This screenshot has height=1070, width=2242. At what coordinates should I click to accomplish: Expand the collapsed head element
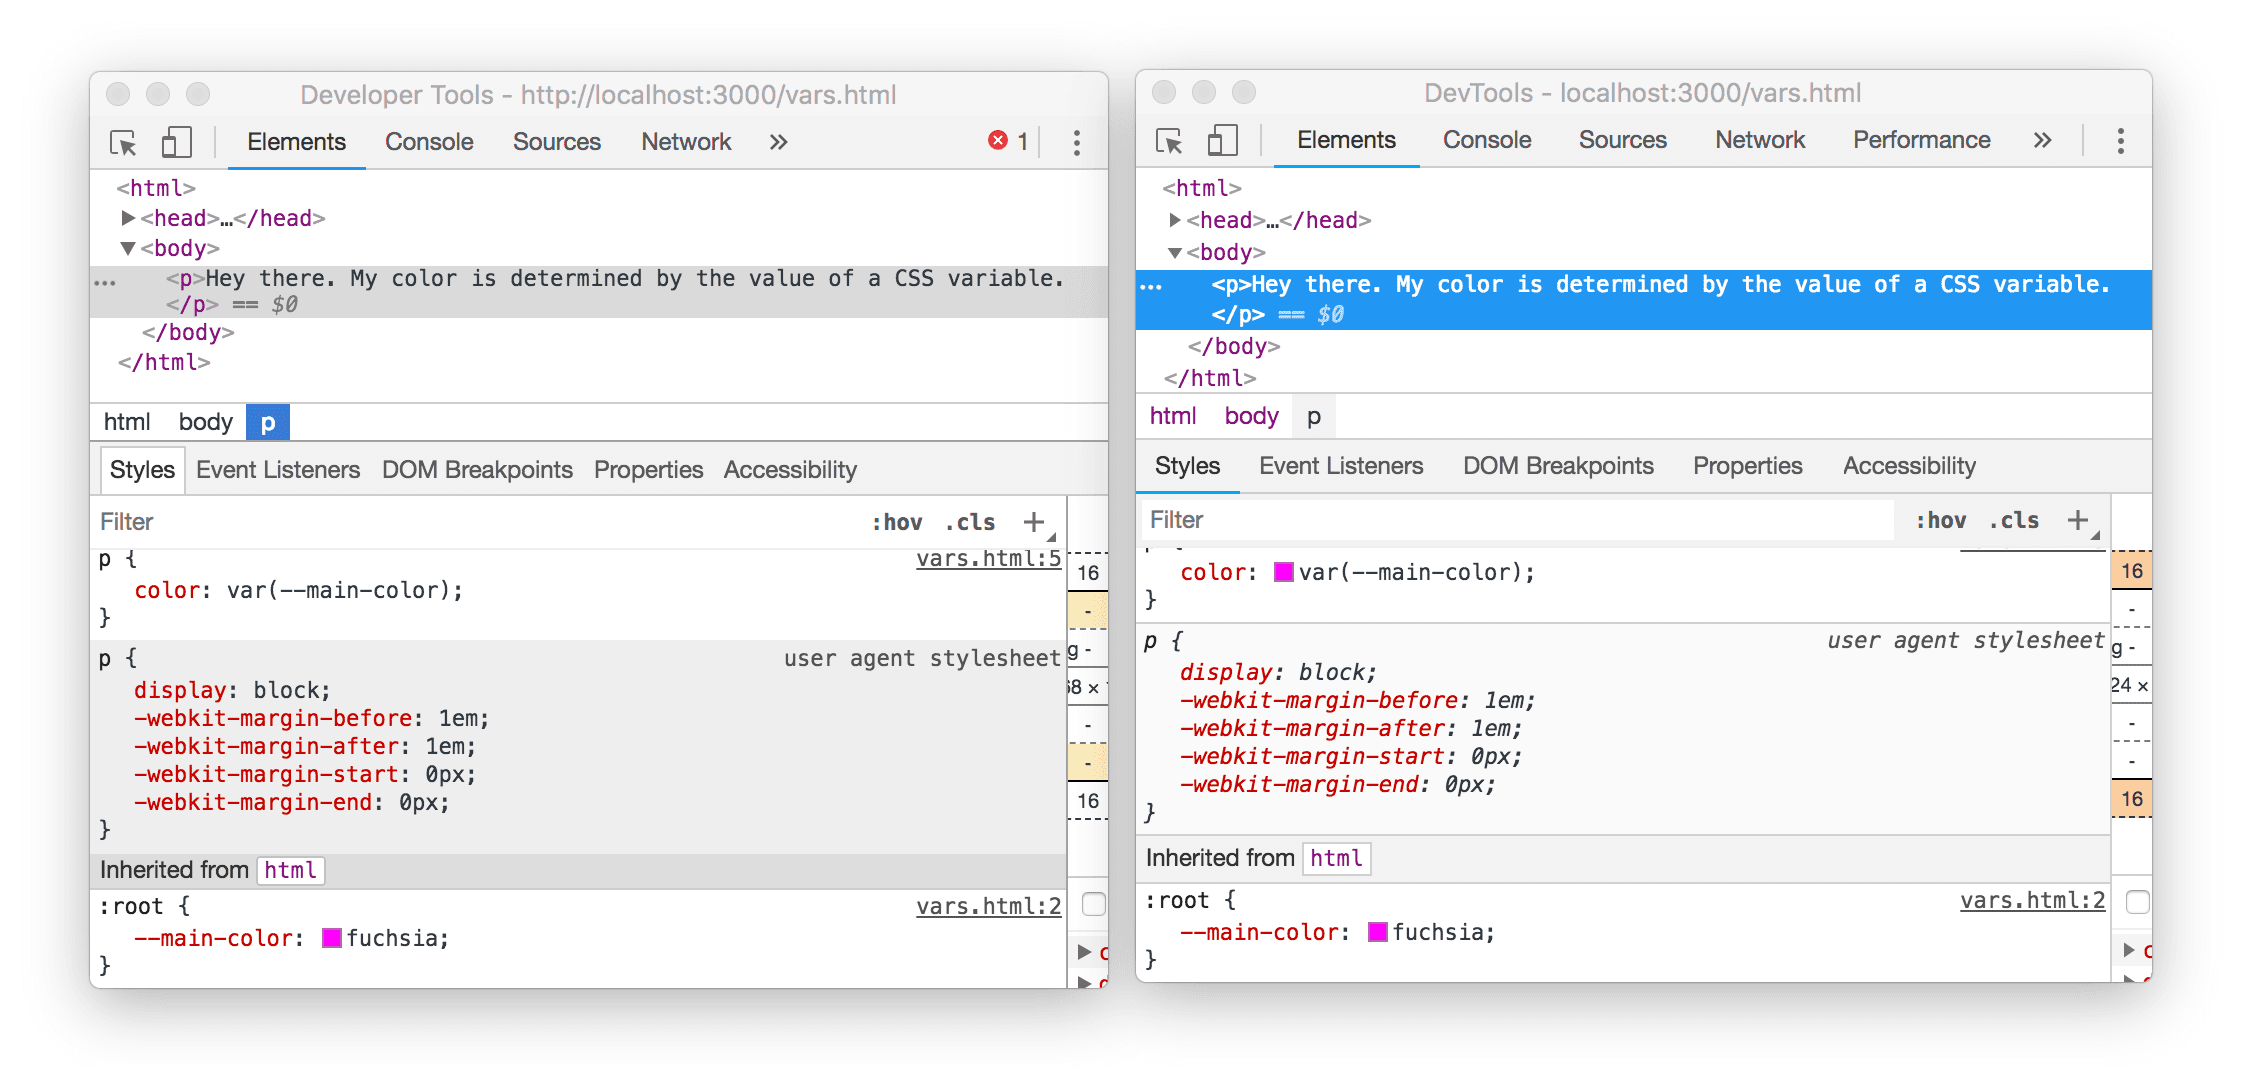(x=128, y=218)
